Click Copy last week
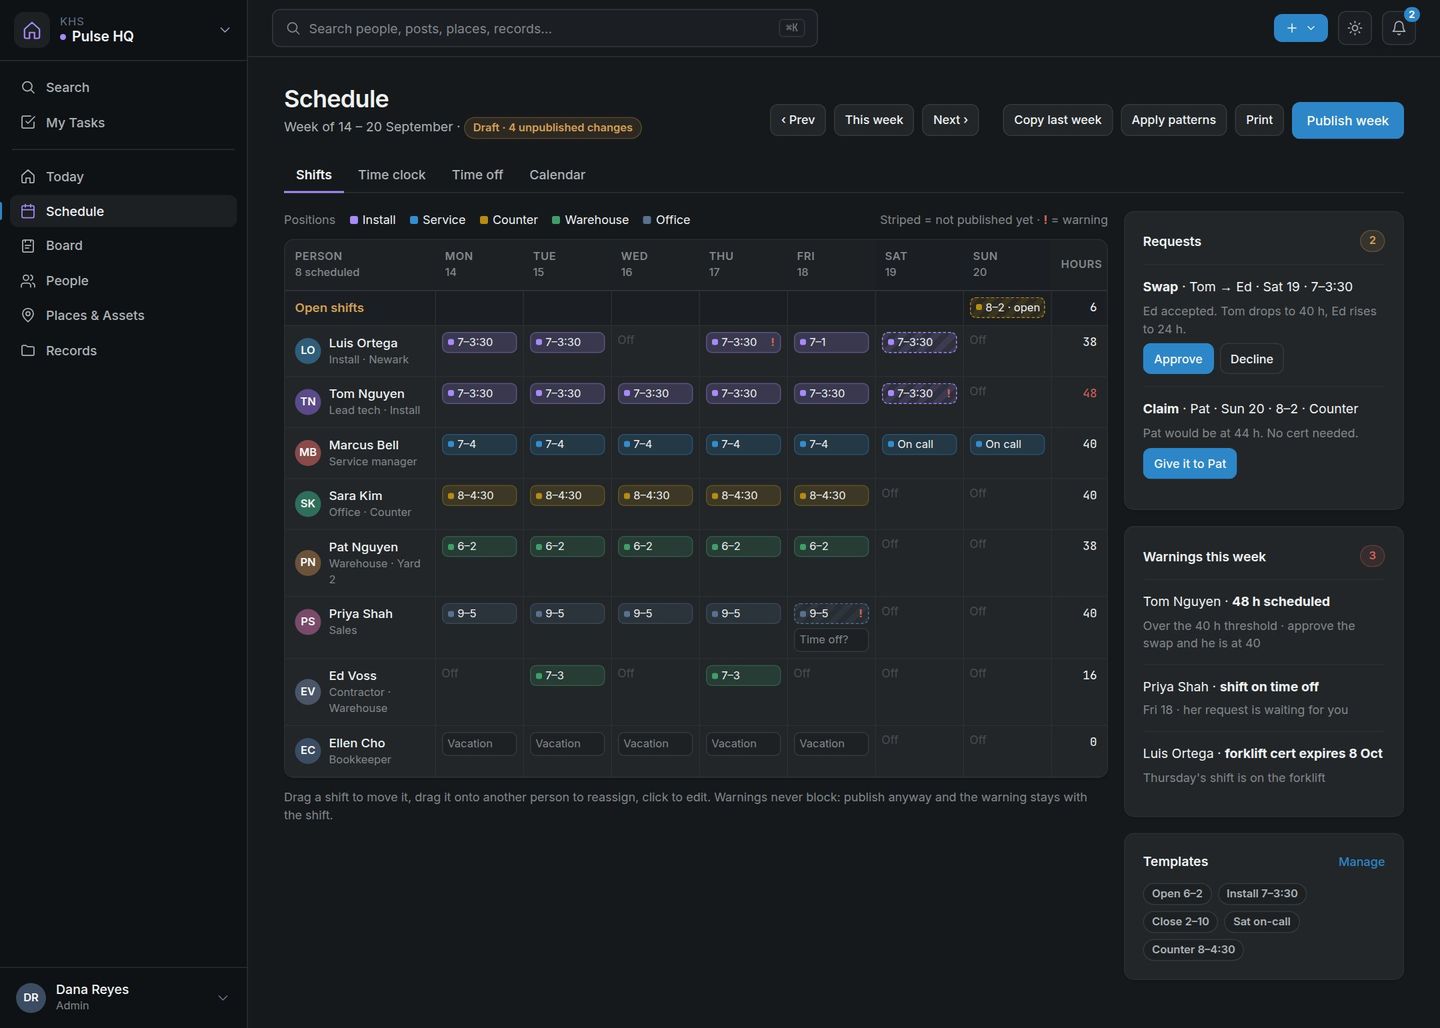The width and height of the screenshot is (1440, 1028). click(1057, 120)
